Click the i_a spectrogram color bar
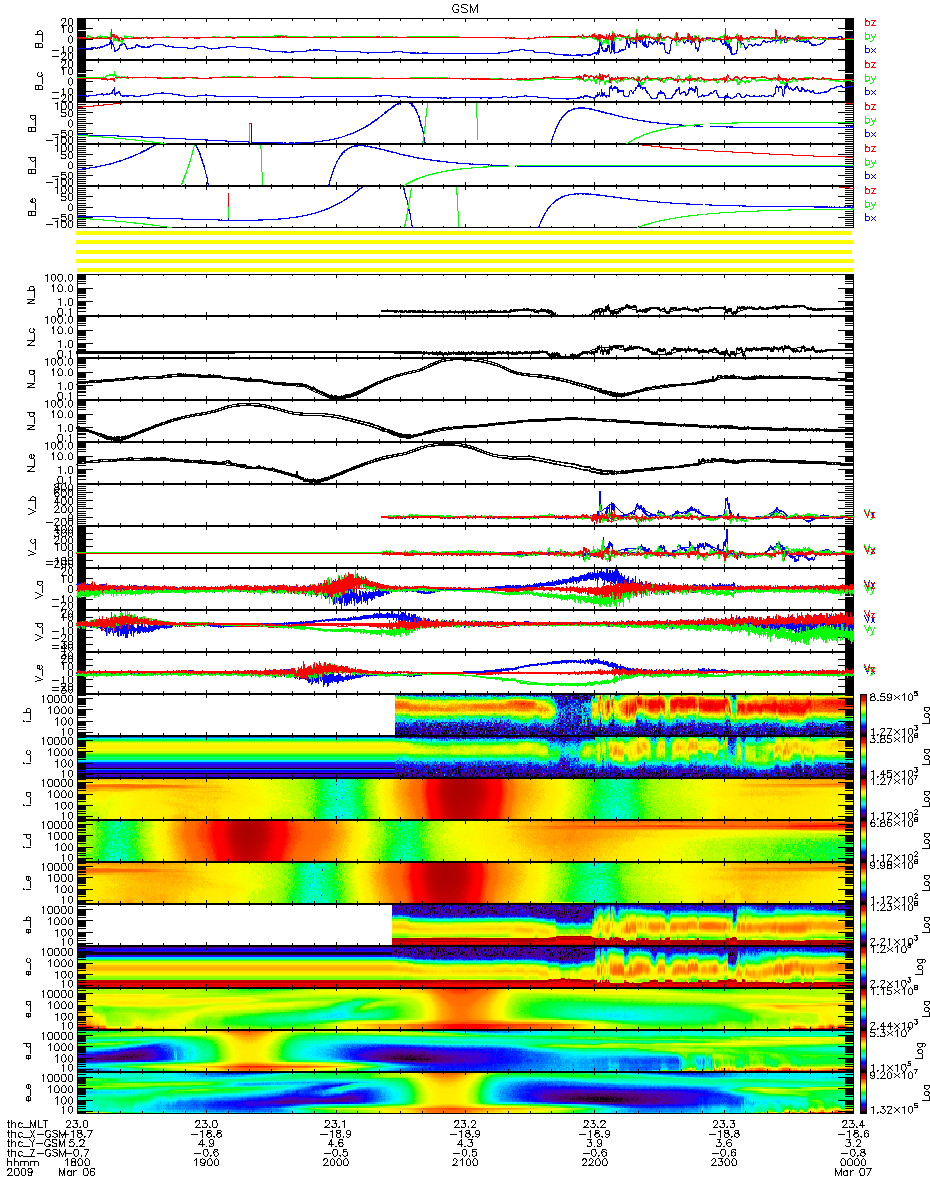The height and width of the screenshot is (1200, 930). point(865,797)
